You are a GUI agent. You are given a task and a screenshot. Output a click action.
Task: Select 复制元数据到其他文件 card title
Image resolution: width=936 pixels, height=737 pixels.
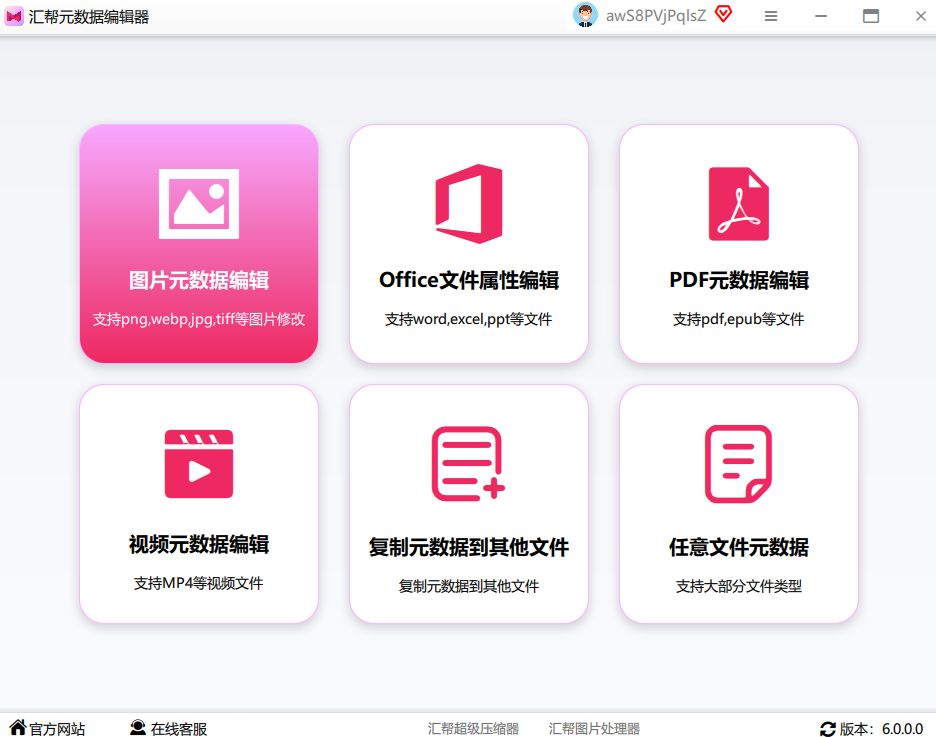(x=469, y=547)
